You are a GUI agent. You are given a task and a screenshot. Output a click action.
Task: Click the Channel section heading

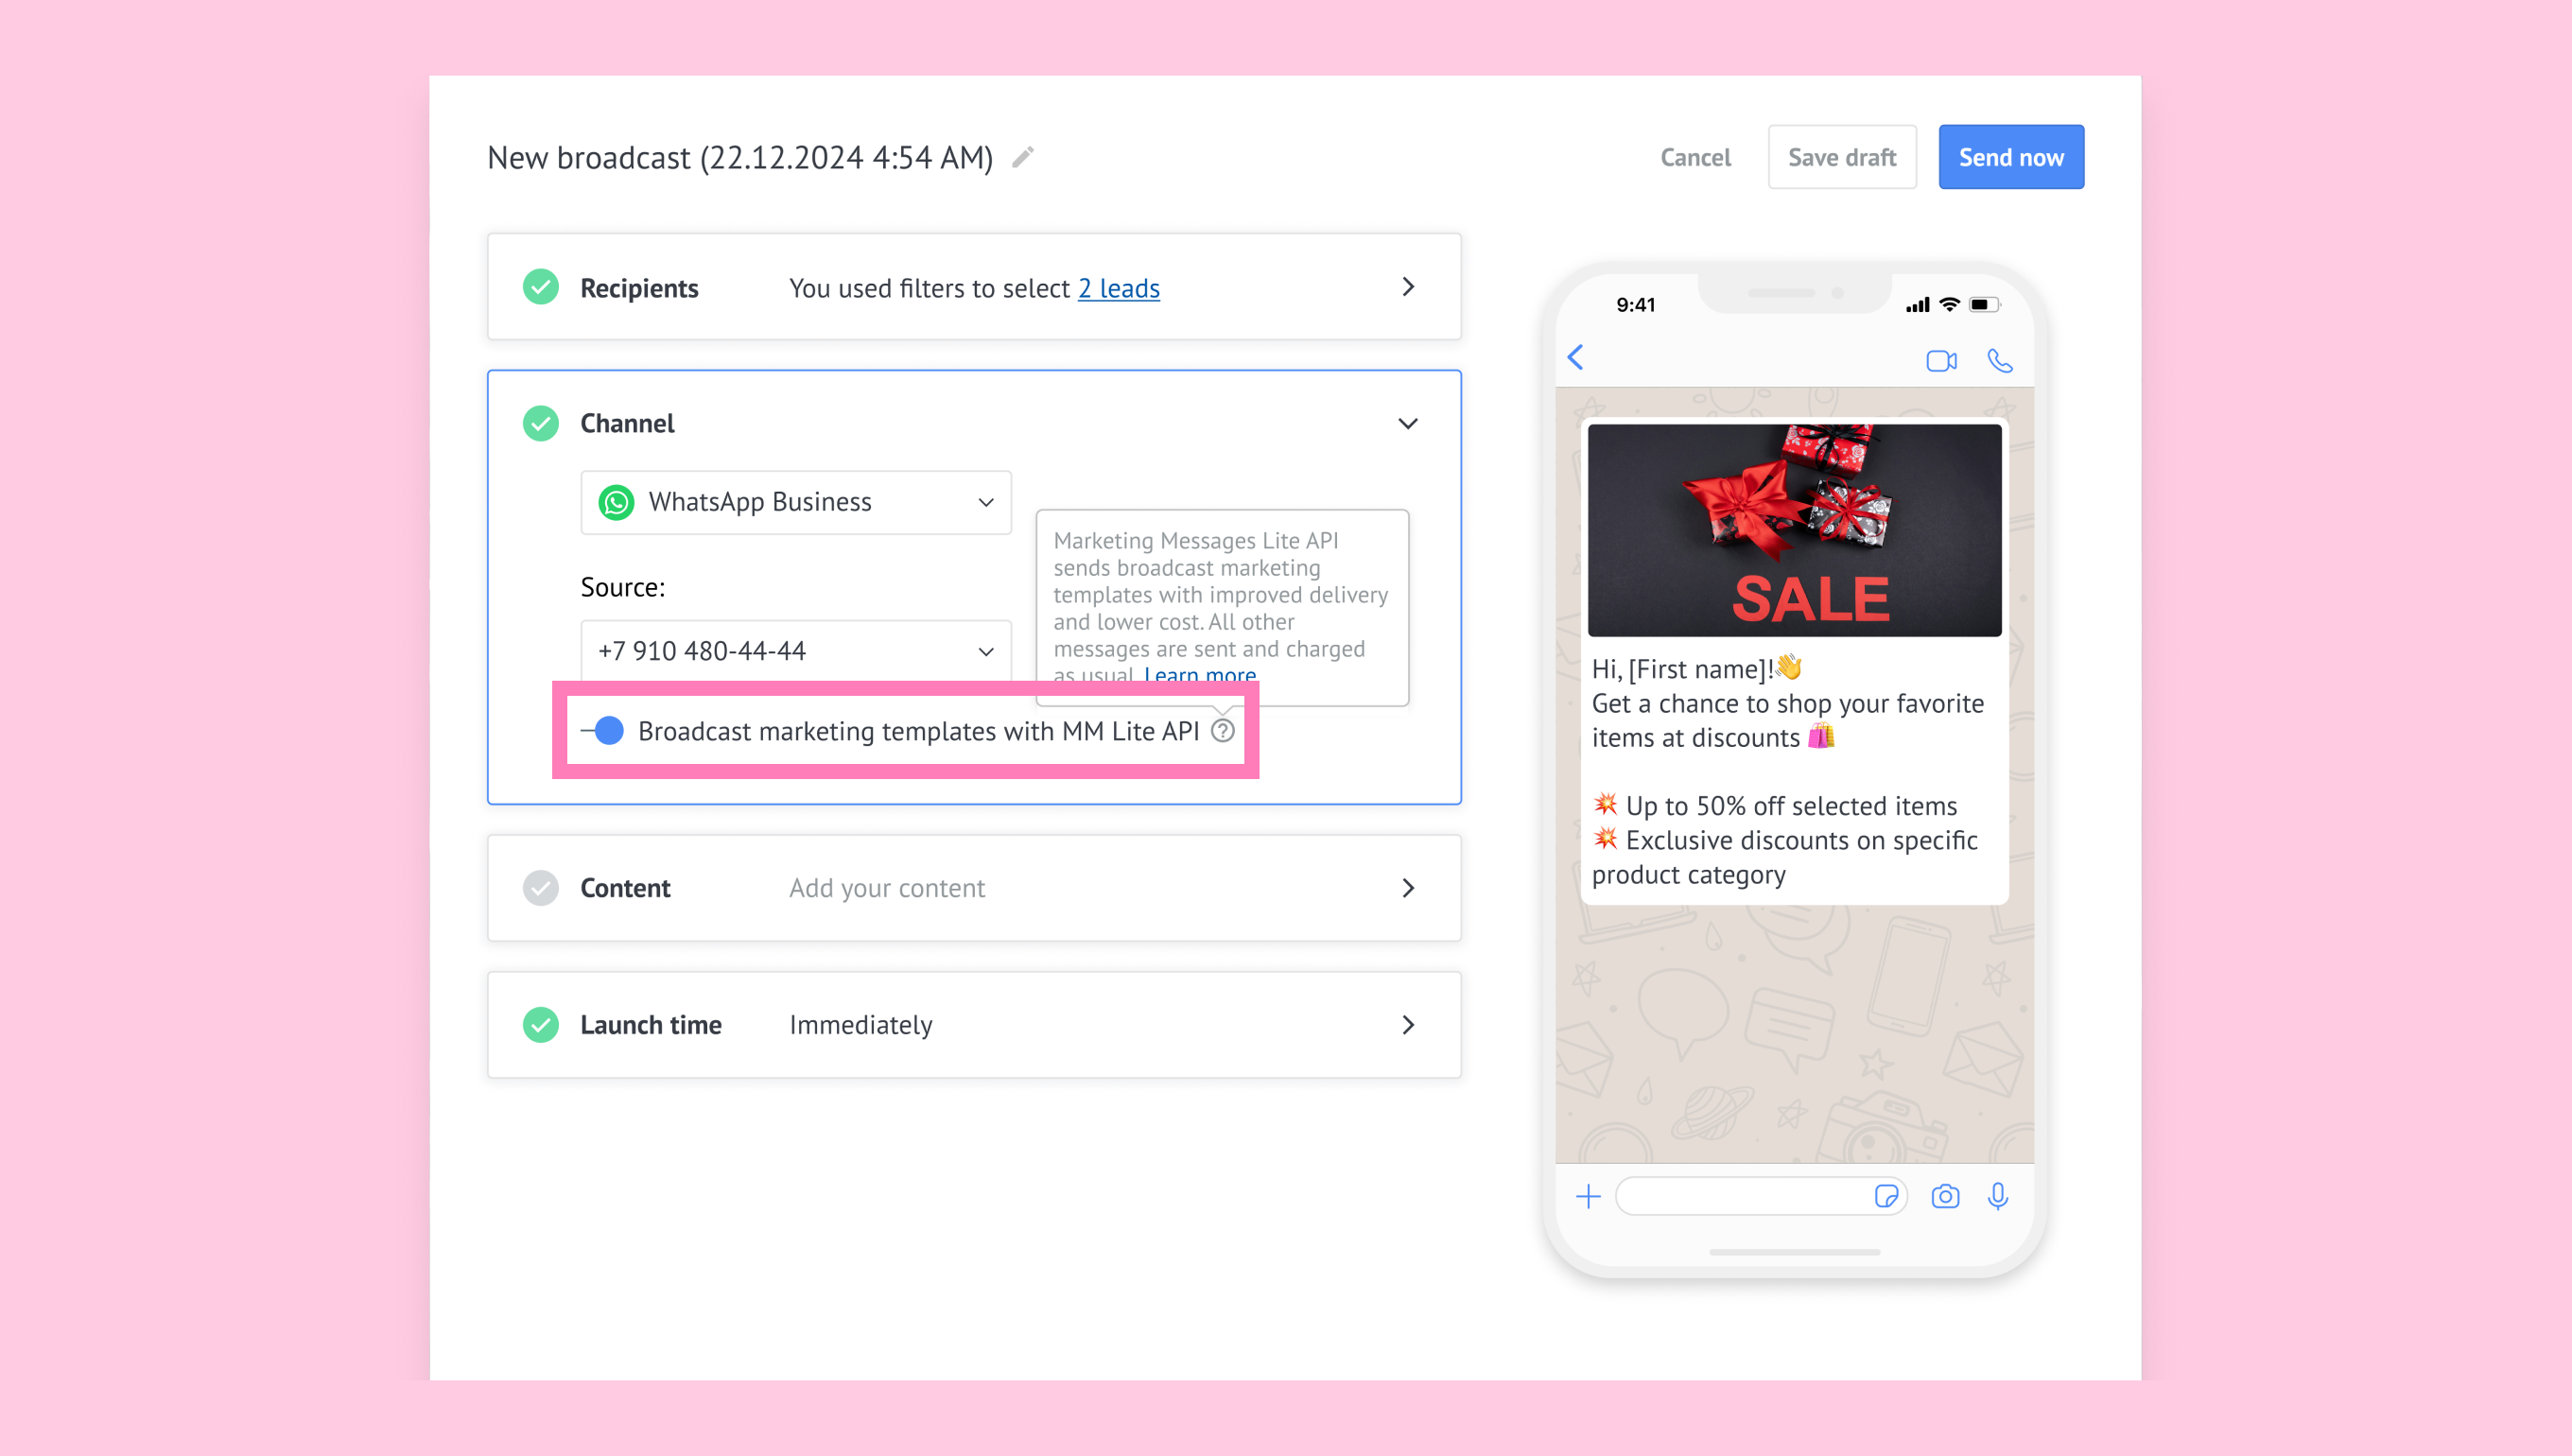click(x=627, y=423)
